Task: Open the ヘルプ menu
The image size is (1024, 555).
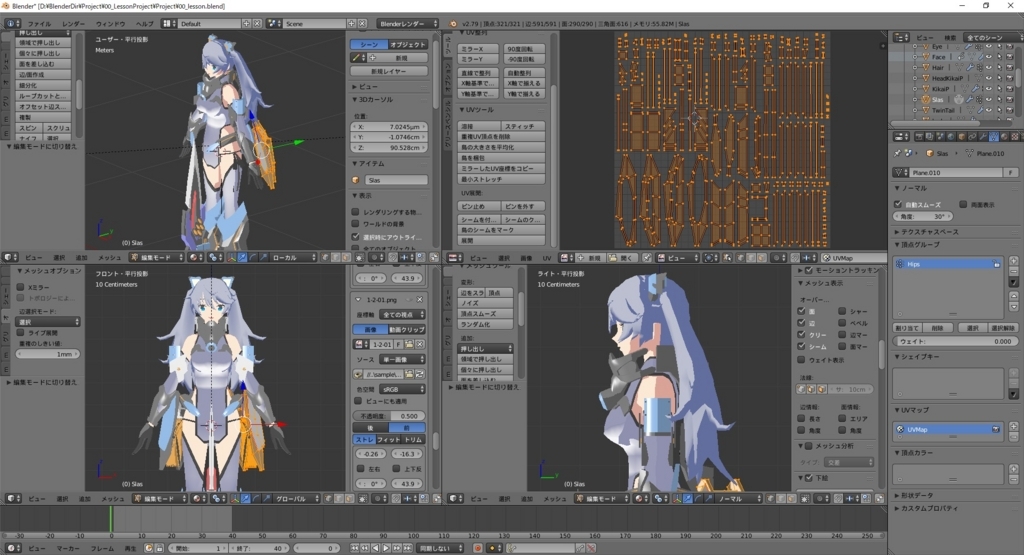Action: tap(144, 24)
